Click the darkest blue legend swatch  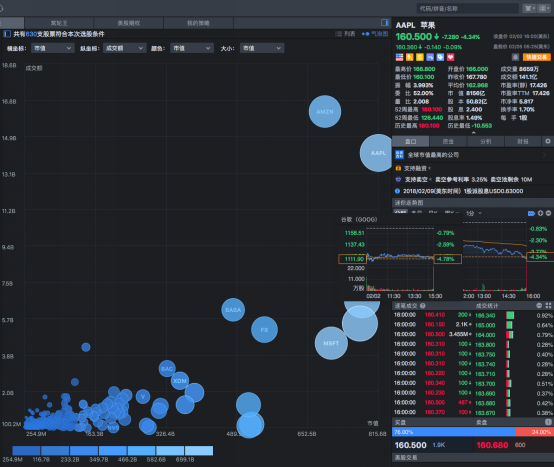pos(26,450)
